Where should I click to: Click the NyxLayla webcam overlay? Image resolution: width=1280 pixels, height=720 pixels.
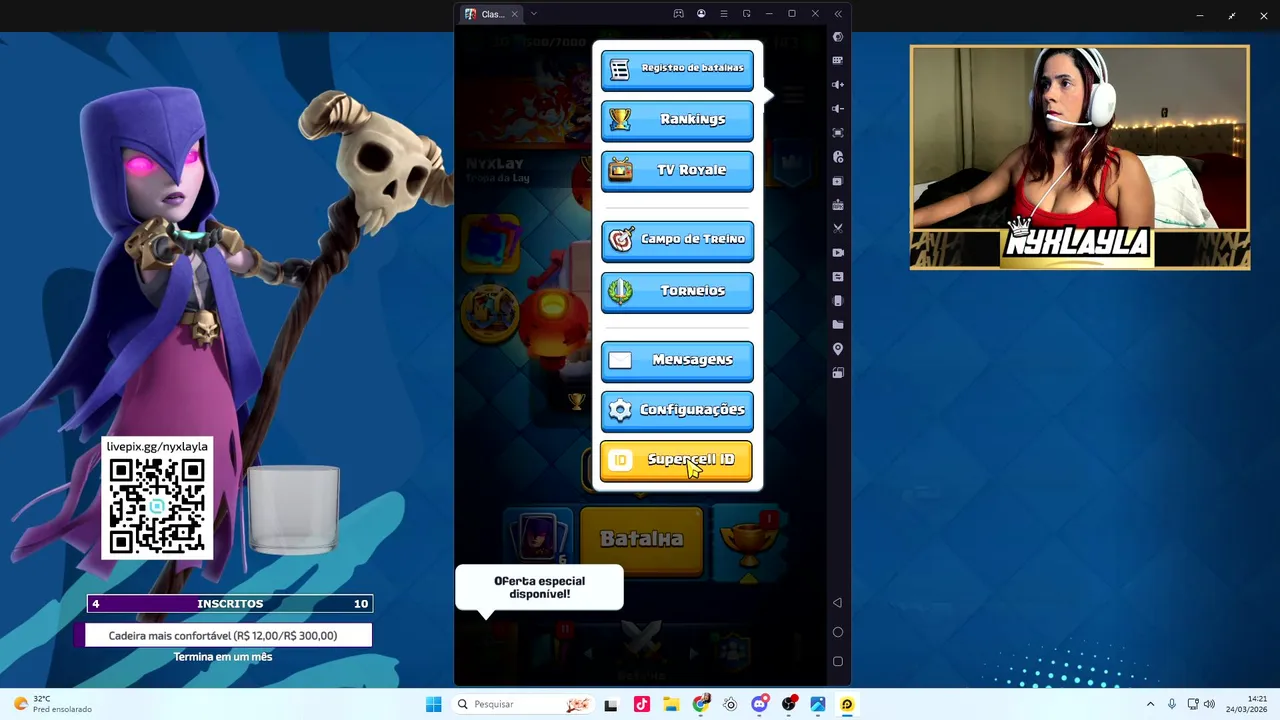coord(1079,157)
